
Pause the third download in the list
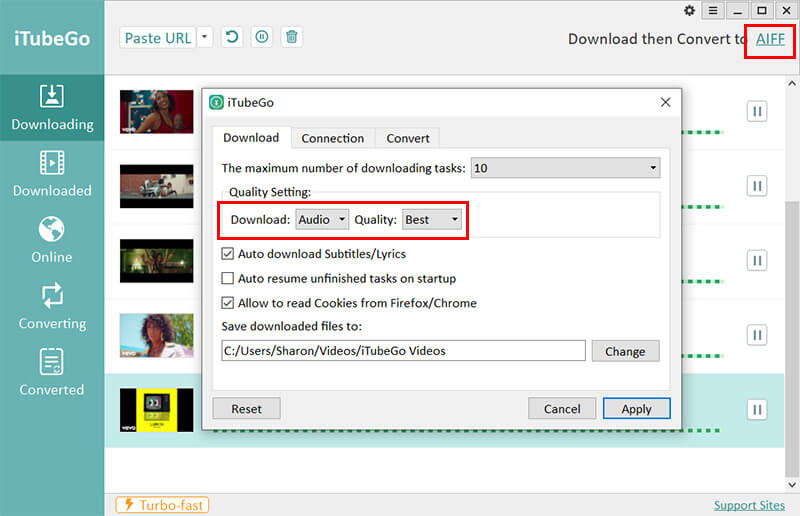[757, 260]
